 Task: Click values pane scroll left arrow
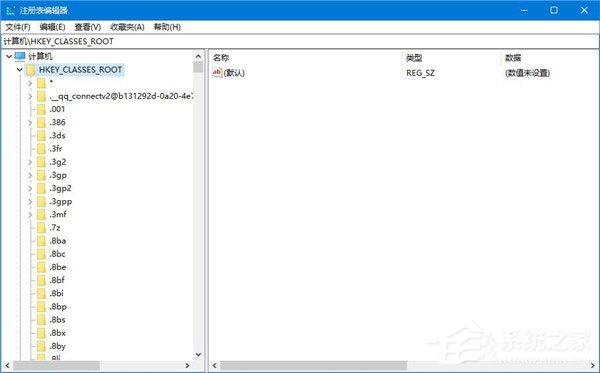(x=215, y=366)
